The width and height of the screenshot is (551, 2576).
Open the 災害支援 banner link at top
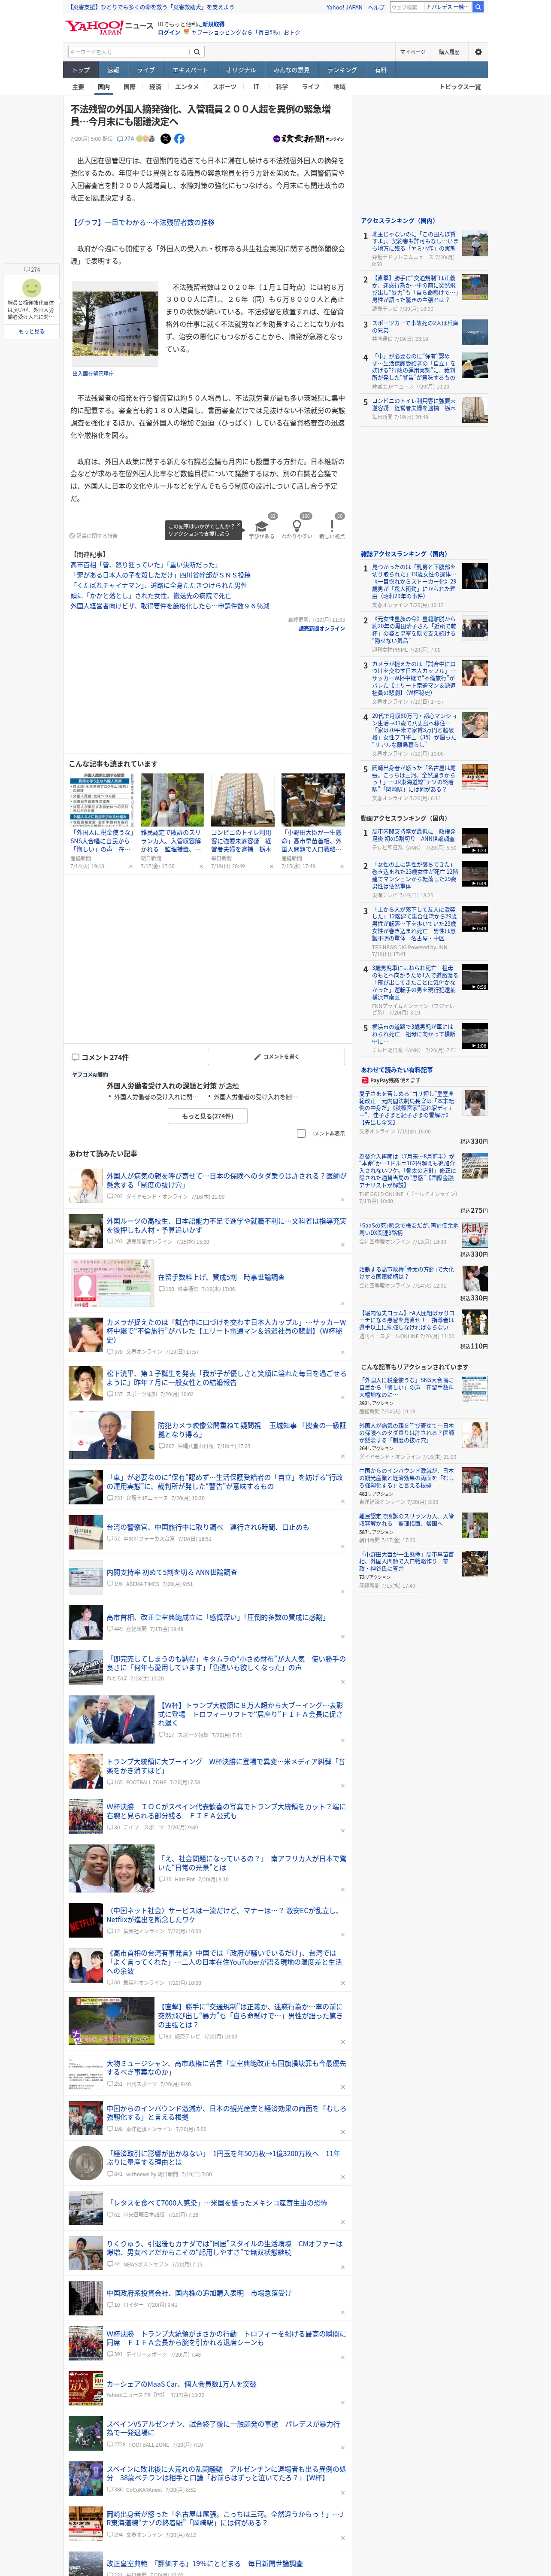click(x=150, y=7)
